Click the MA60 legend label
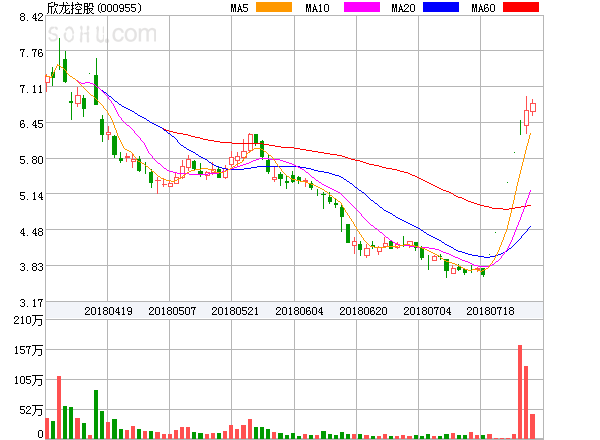 (x=483, y=8)
